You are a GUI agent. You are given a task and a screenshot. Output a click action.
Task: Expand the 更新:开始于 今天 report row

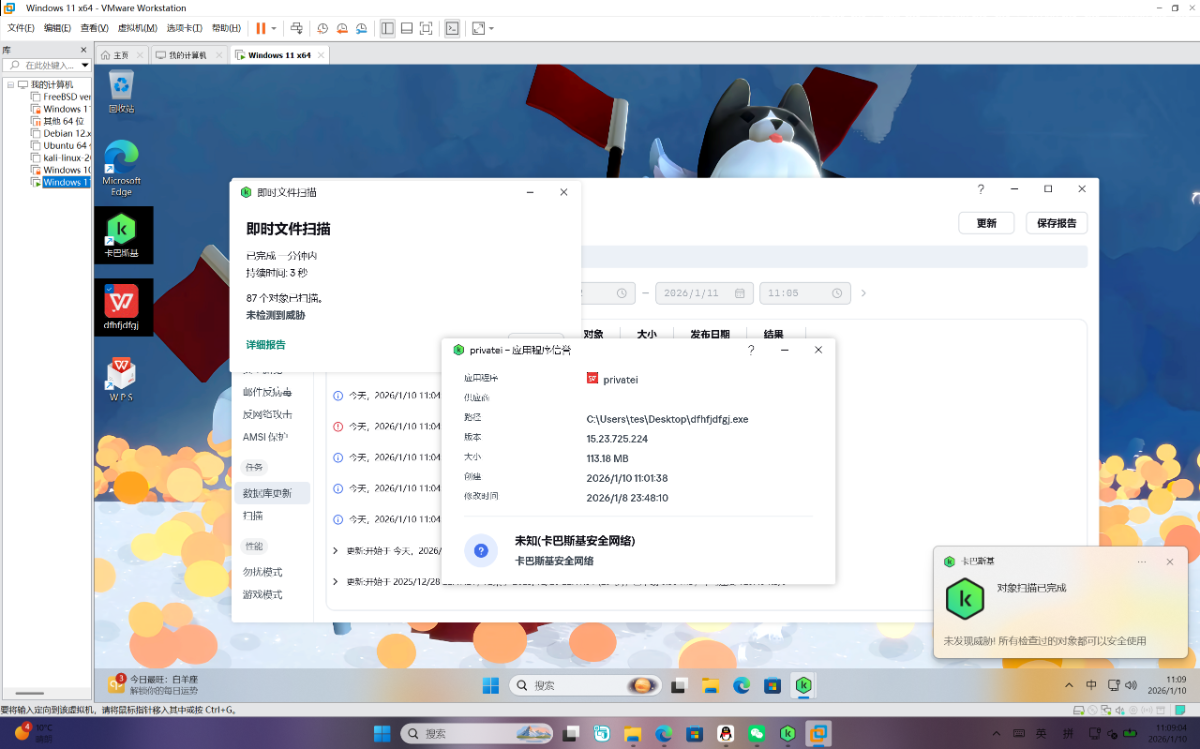[336, 550]
